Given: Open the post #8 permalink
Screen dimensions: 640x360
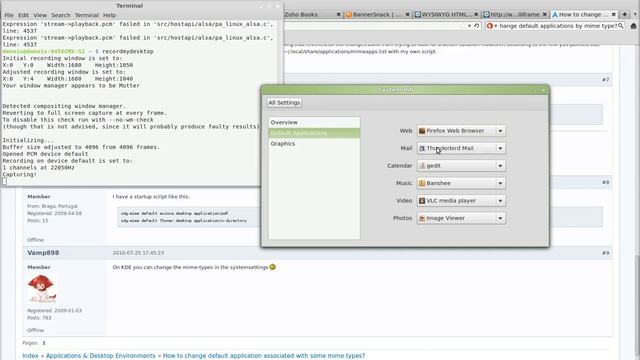Looking at the screenshot, I should point(605,182).
